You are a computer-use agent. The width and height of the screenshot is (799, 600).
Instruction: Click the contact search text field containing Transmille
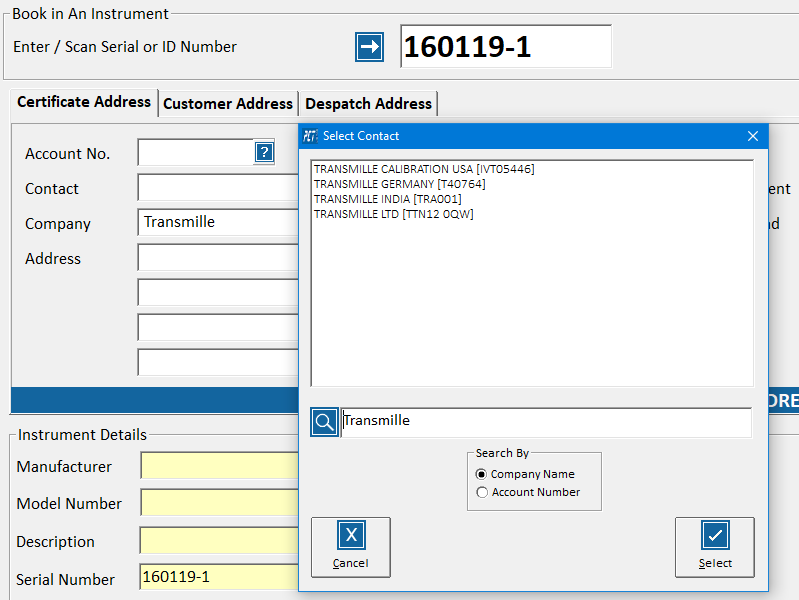546,422
